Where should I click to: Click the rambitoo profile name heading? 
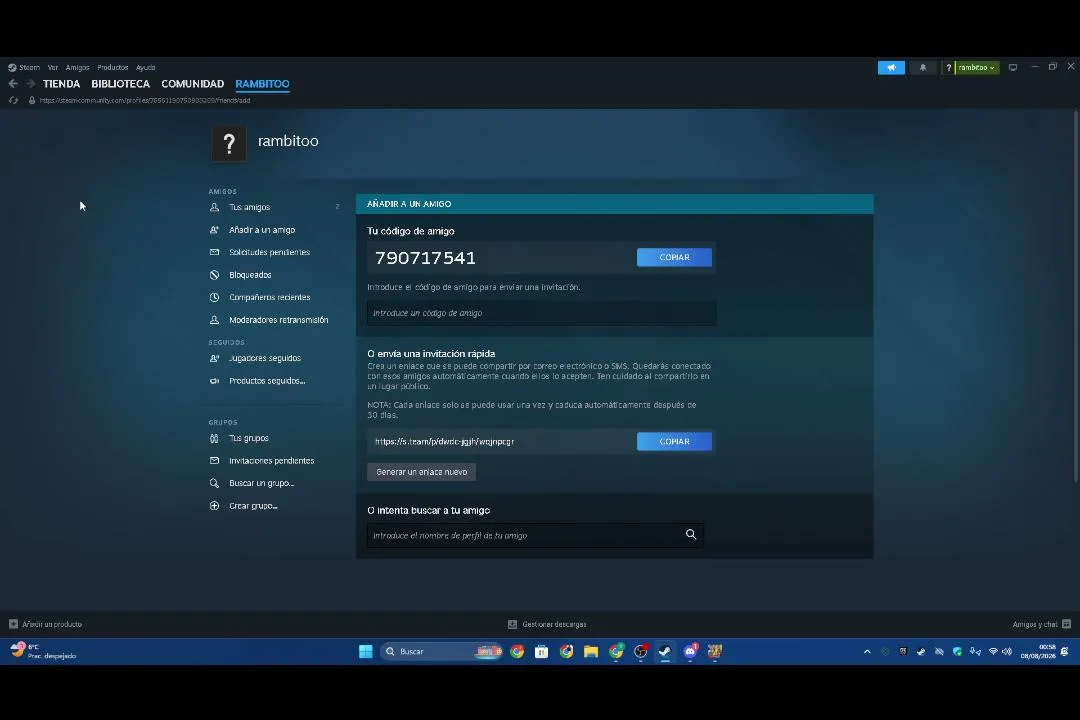(288, 141)
